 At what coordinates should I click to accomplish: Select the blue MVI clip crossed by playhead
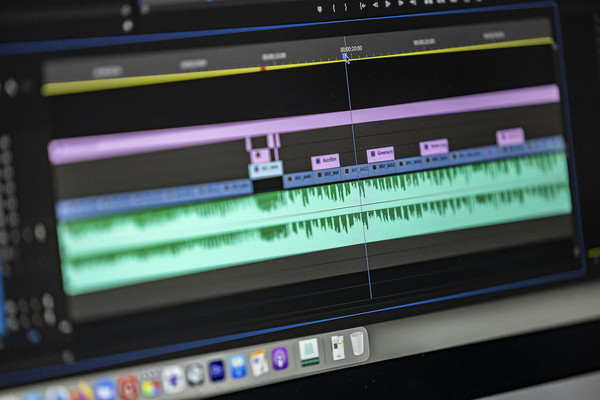(x=355, y=170)
